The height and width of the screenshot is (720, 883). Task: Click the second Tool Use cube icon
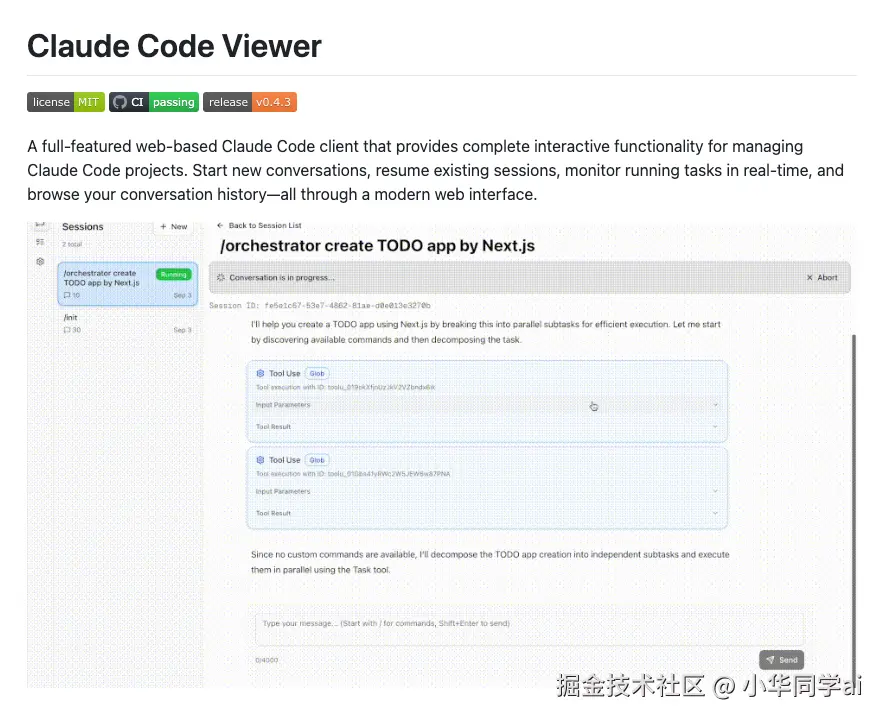click(x=260, y=460)
